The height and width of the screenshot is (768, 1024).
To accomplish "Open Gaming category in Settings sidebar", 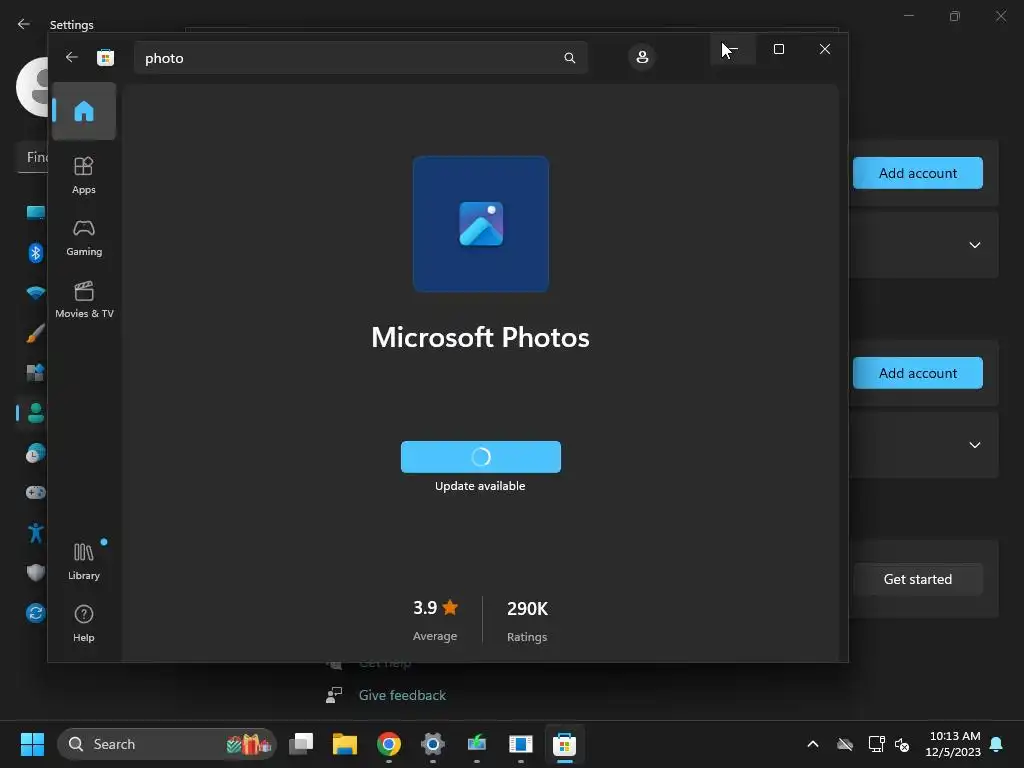I will (x=35, y=493).
